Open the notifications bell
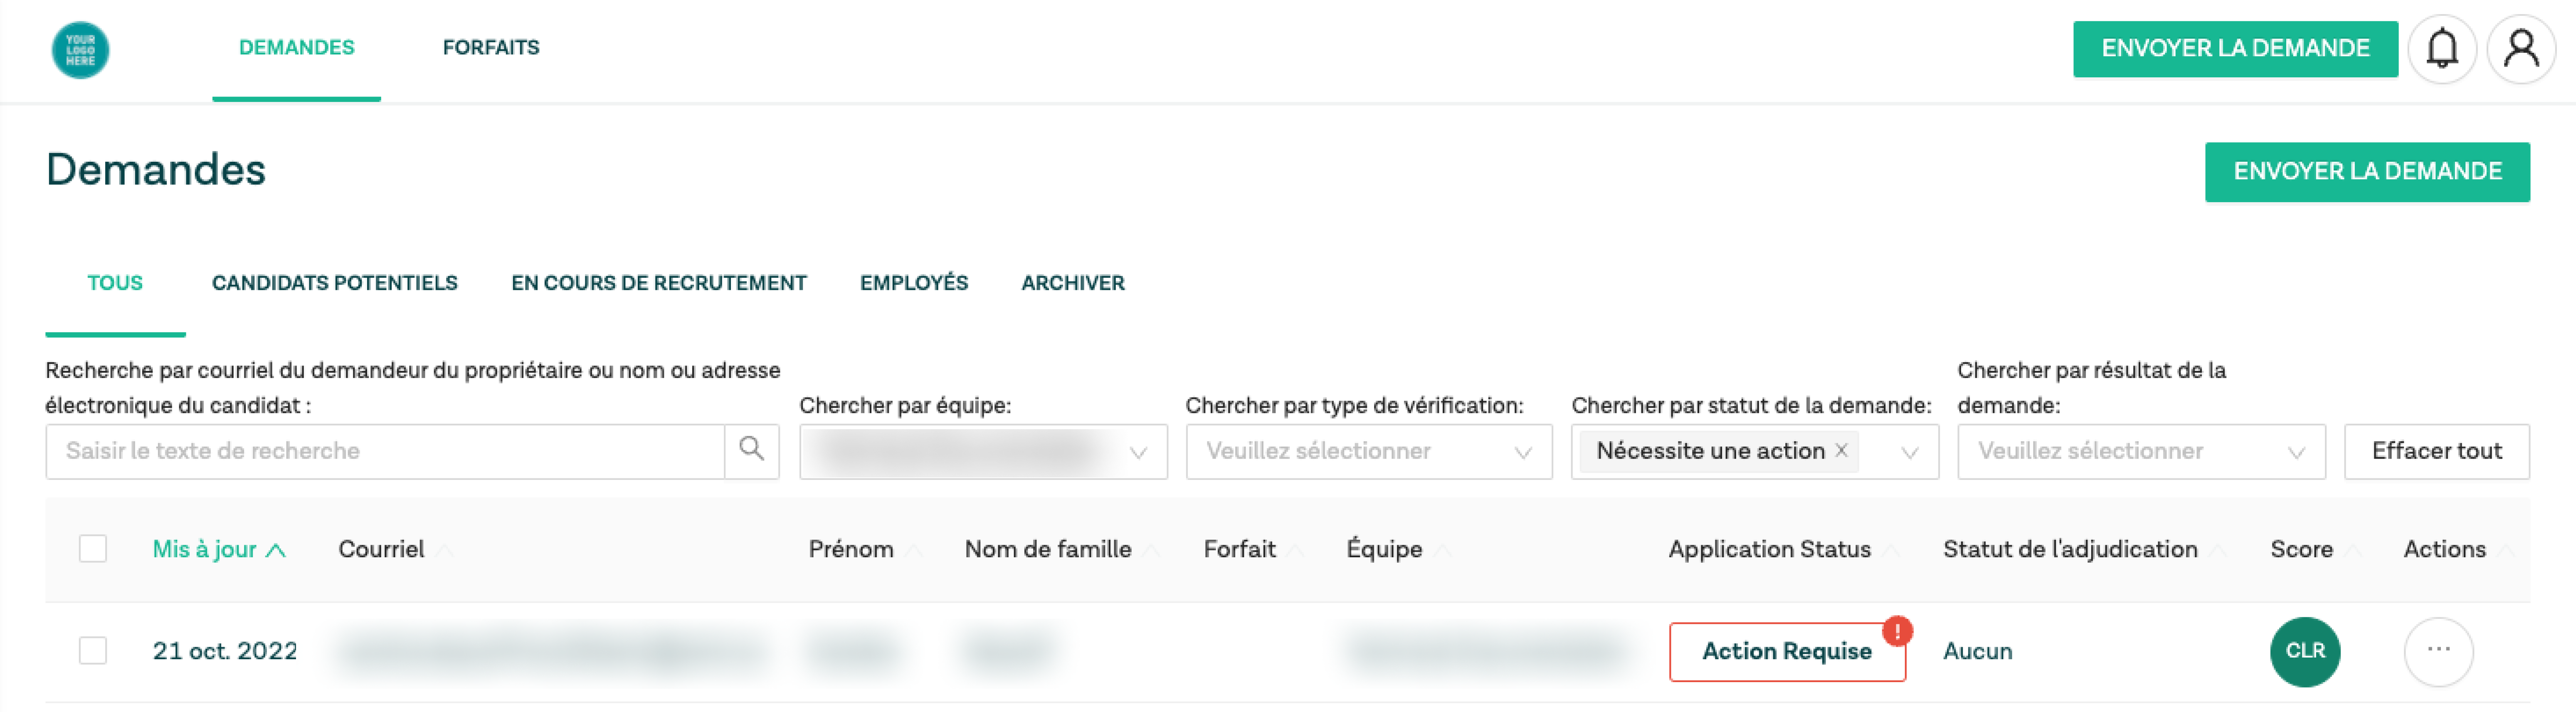Screen dimensions: 2576x712 (x=2441, y=49)
